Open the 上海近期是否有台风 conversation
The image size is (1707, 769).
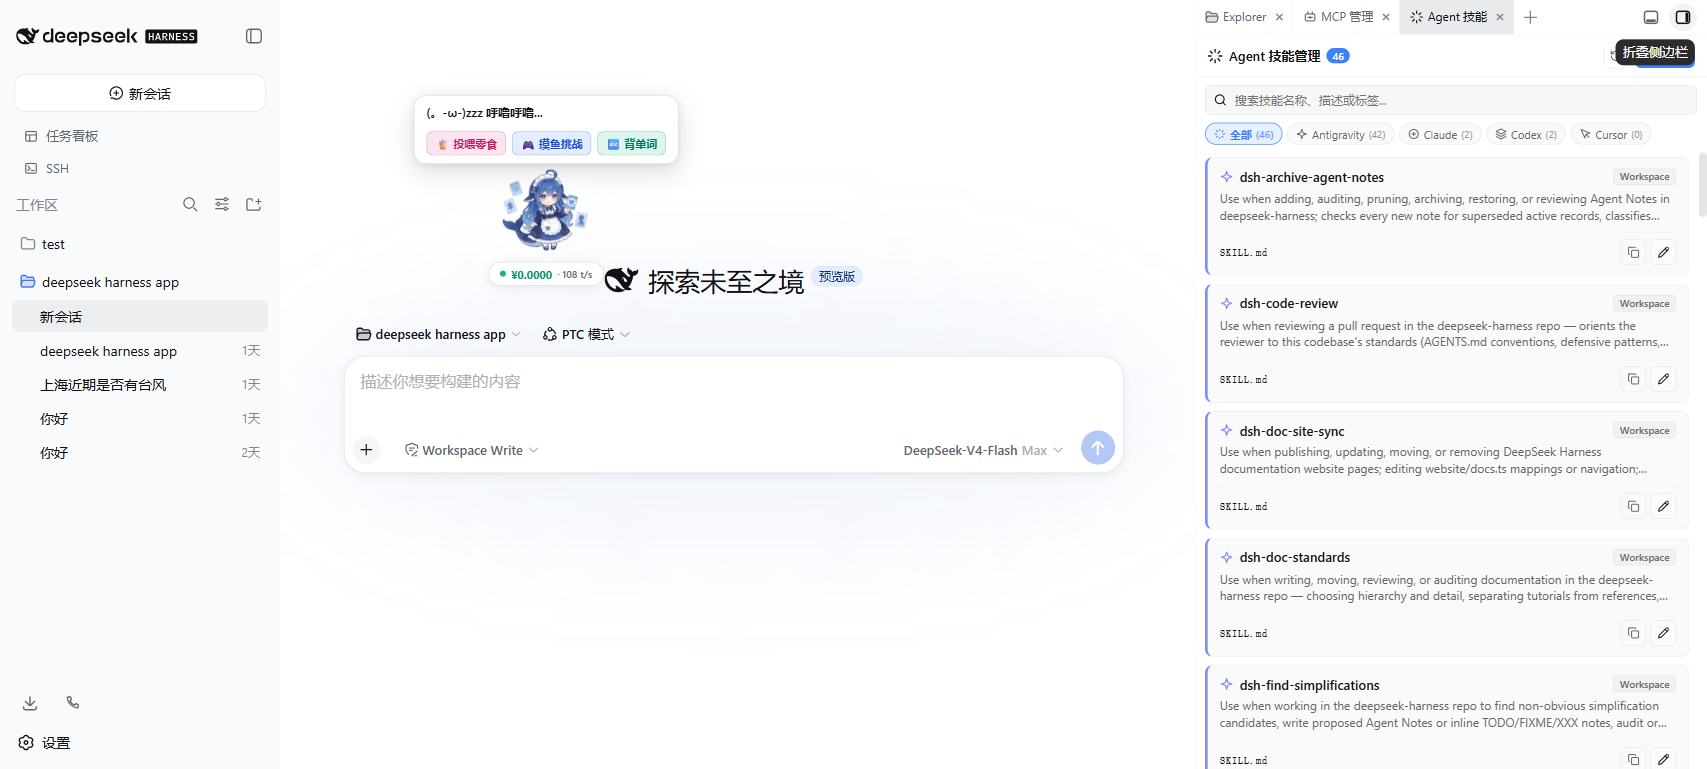(140, 385)
